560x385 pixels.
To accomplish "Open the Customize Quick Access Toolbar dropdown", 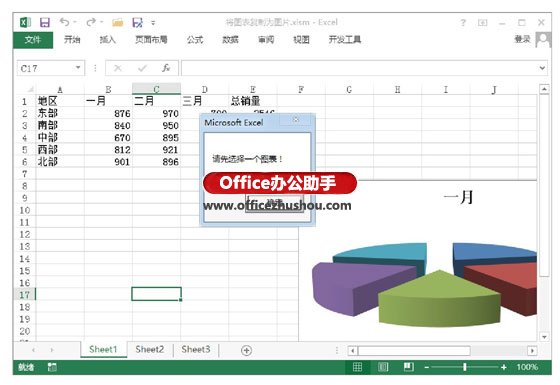I will (x=153, y=23).
